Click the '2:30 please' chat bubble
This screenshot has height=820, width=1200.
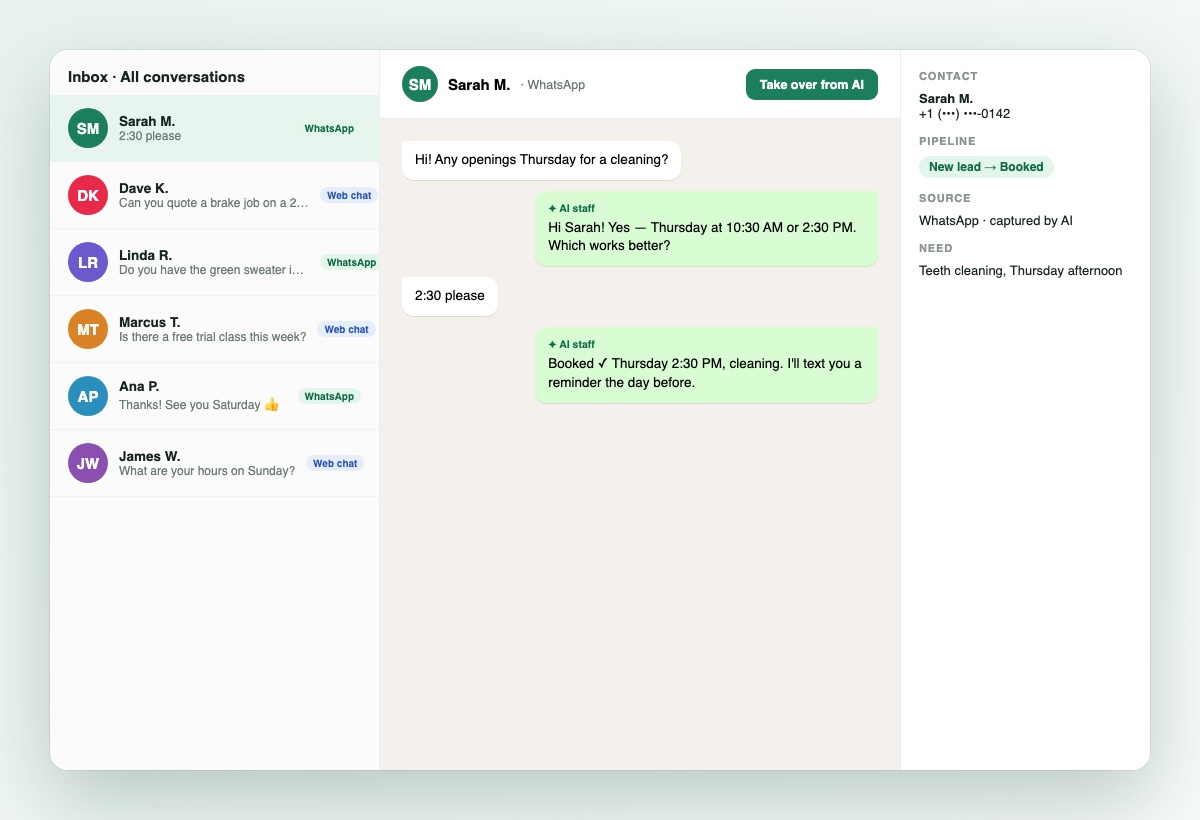450,296
